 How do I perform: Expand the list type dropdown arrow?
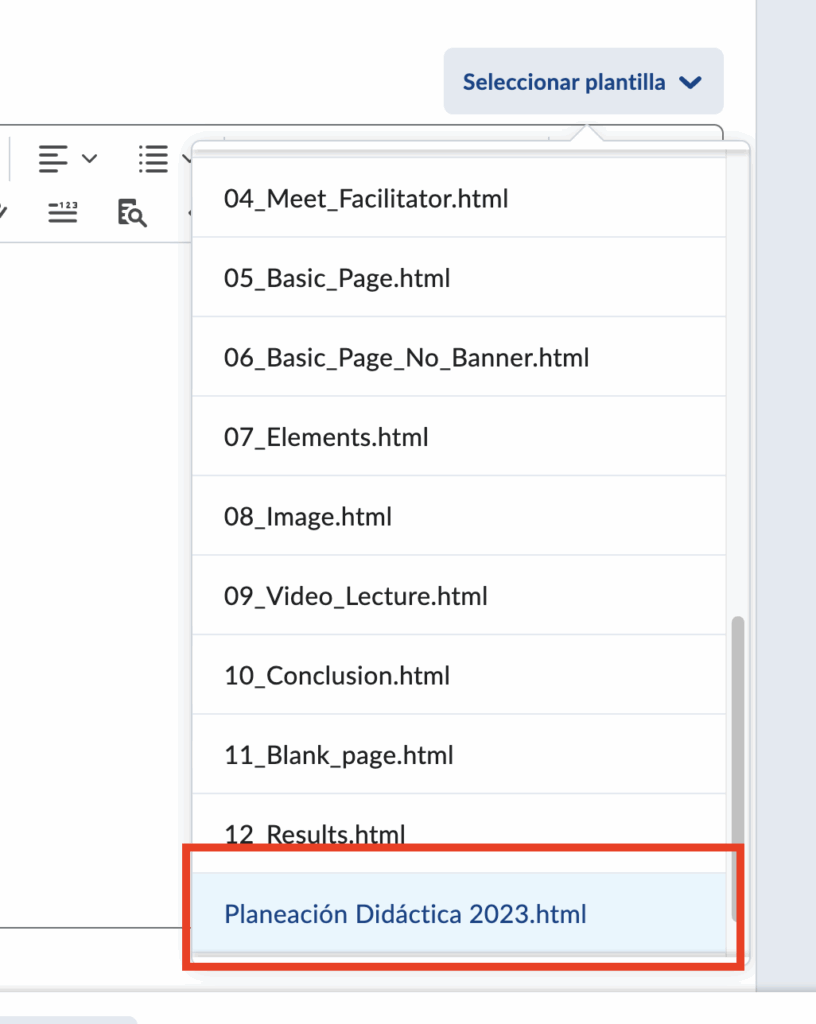(186, 158)
